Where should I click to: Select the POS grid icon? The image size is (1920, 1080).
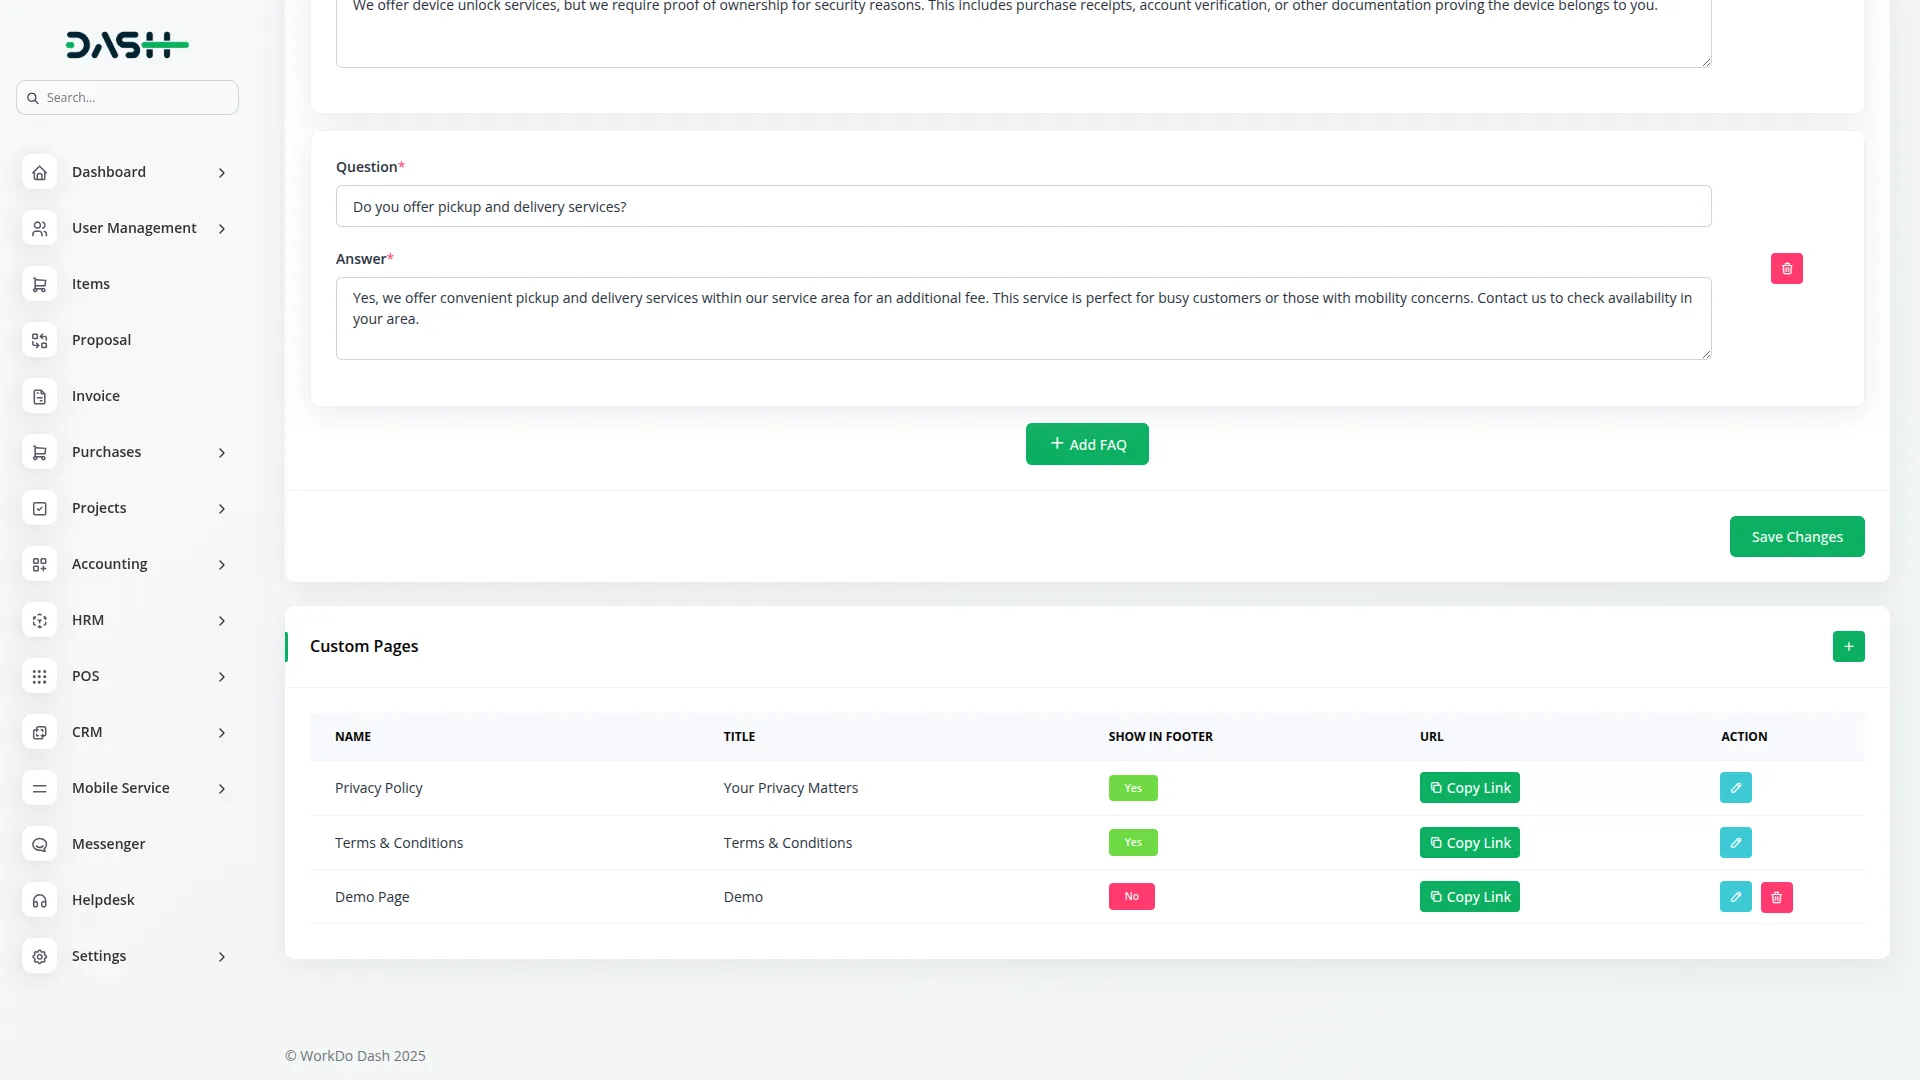tap(39, 676)
